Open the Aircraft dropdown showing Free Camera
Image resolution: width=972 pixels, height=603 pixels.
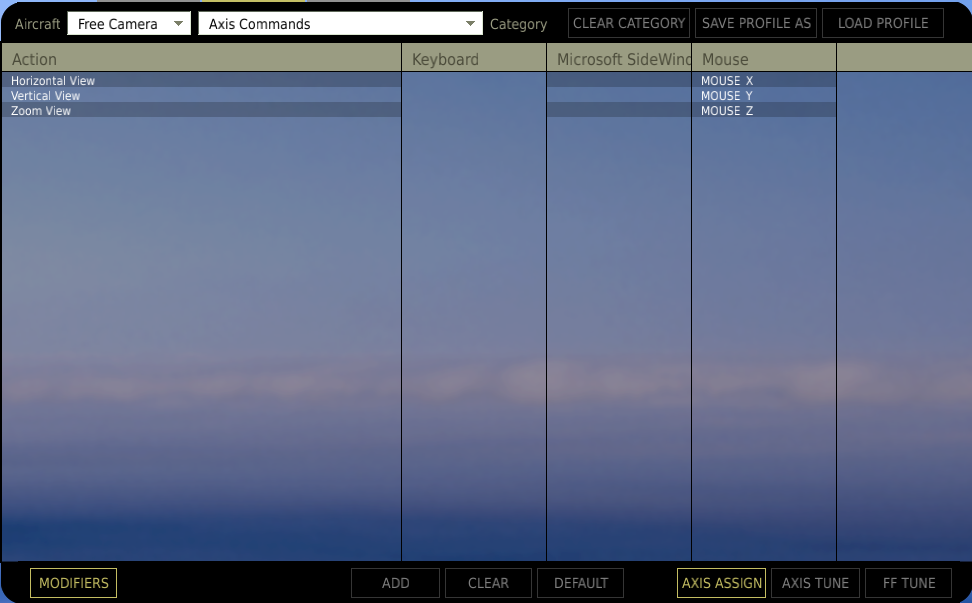coord(129,24)
